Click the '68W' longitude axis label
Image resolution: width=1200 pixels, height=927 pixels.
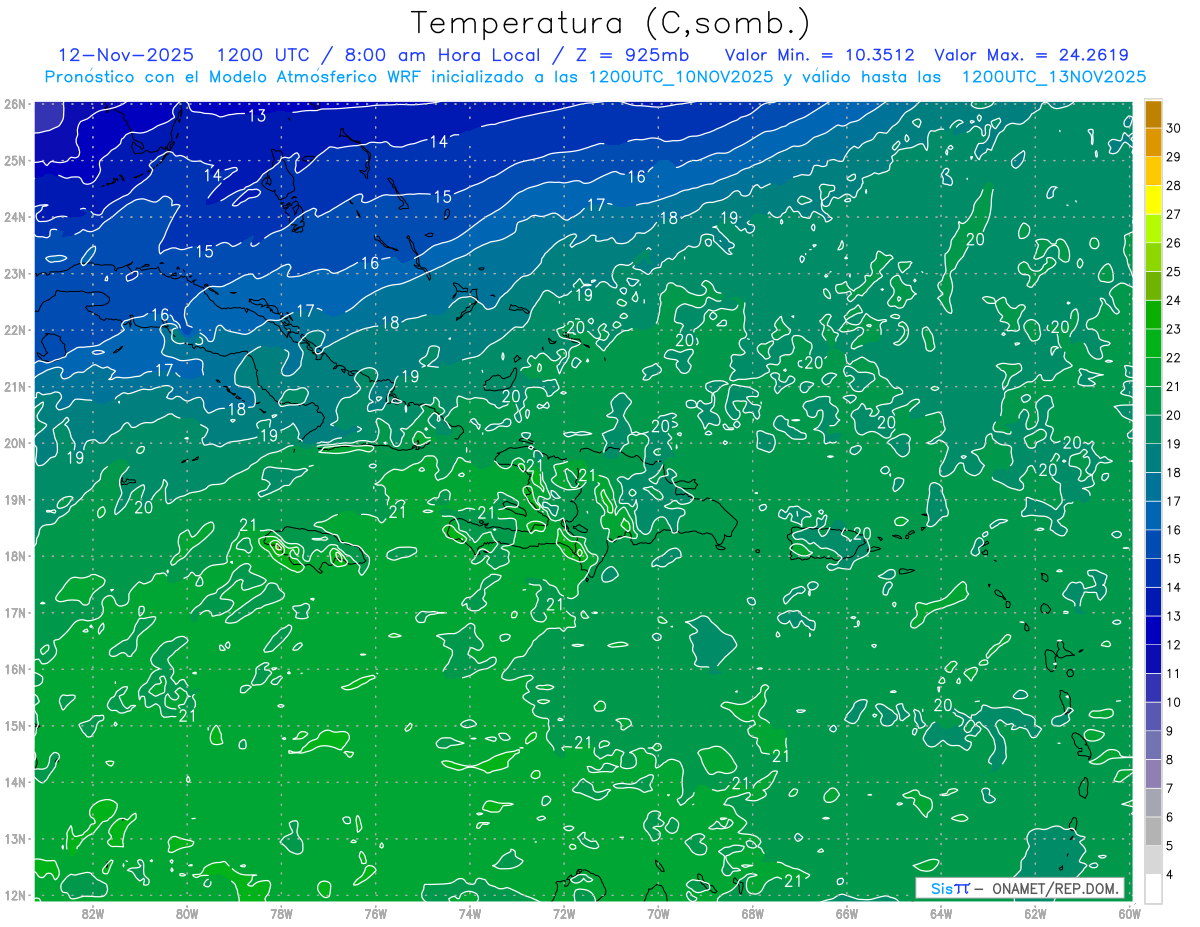tap(752, 913)
